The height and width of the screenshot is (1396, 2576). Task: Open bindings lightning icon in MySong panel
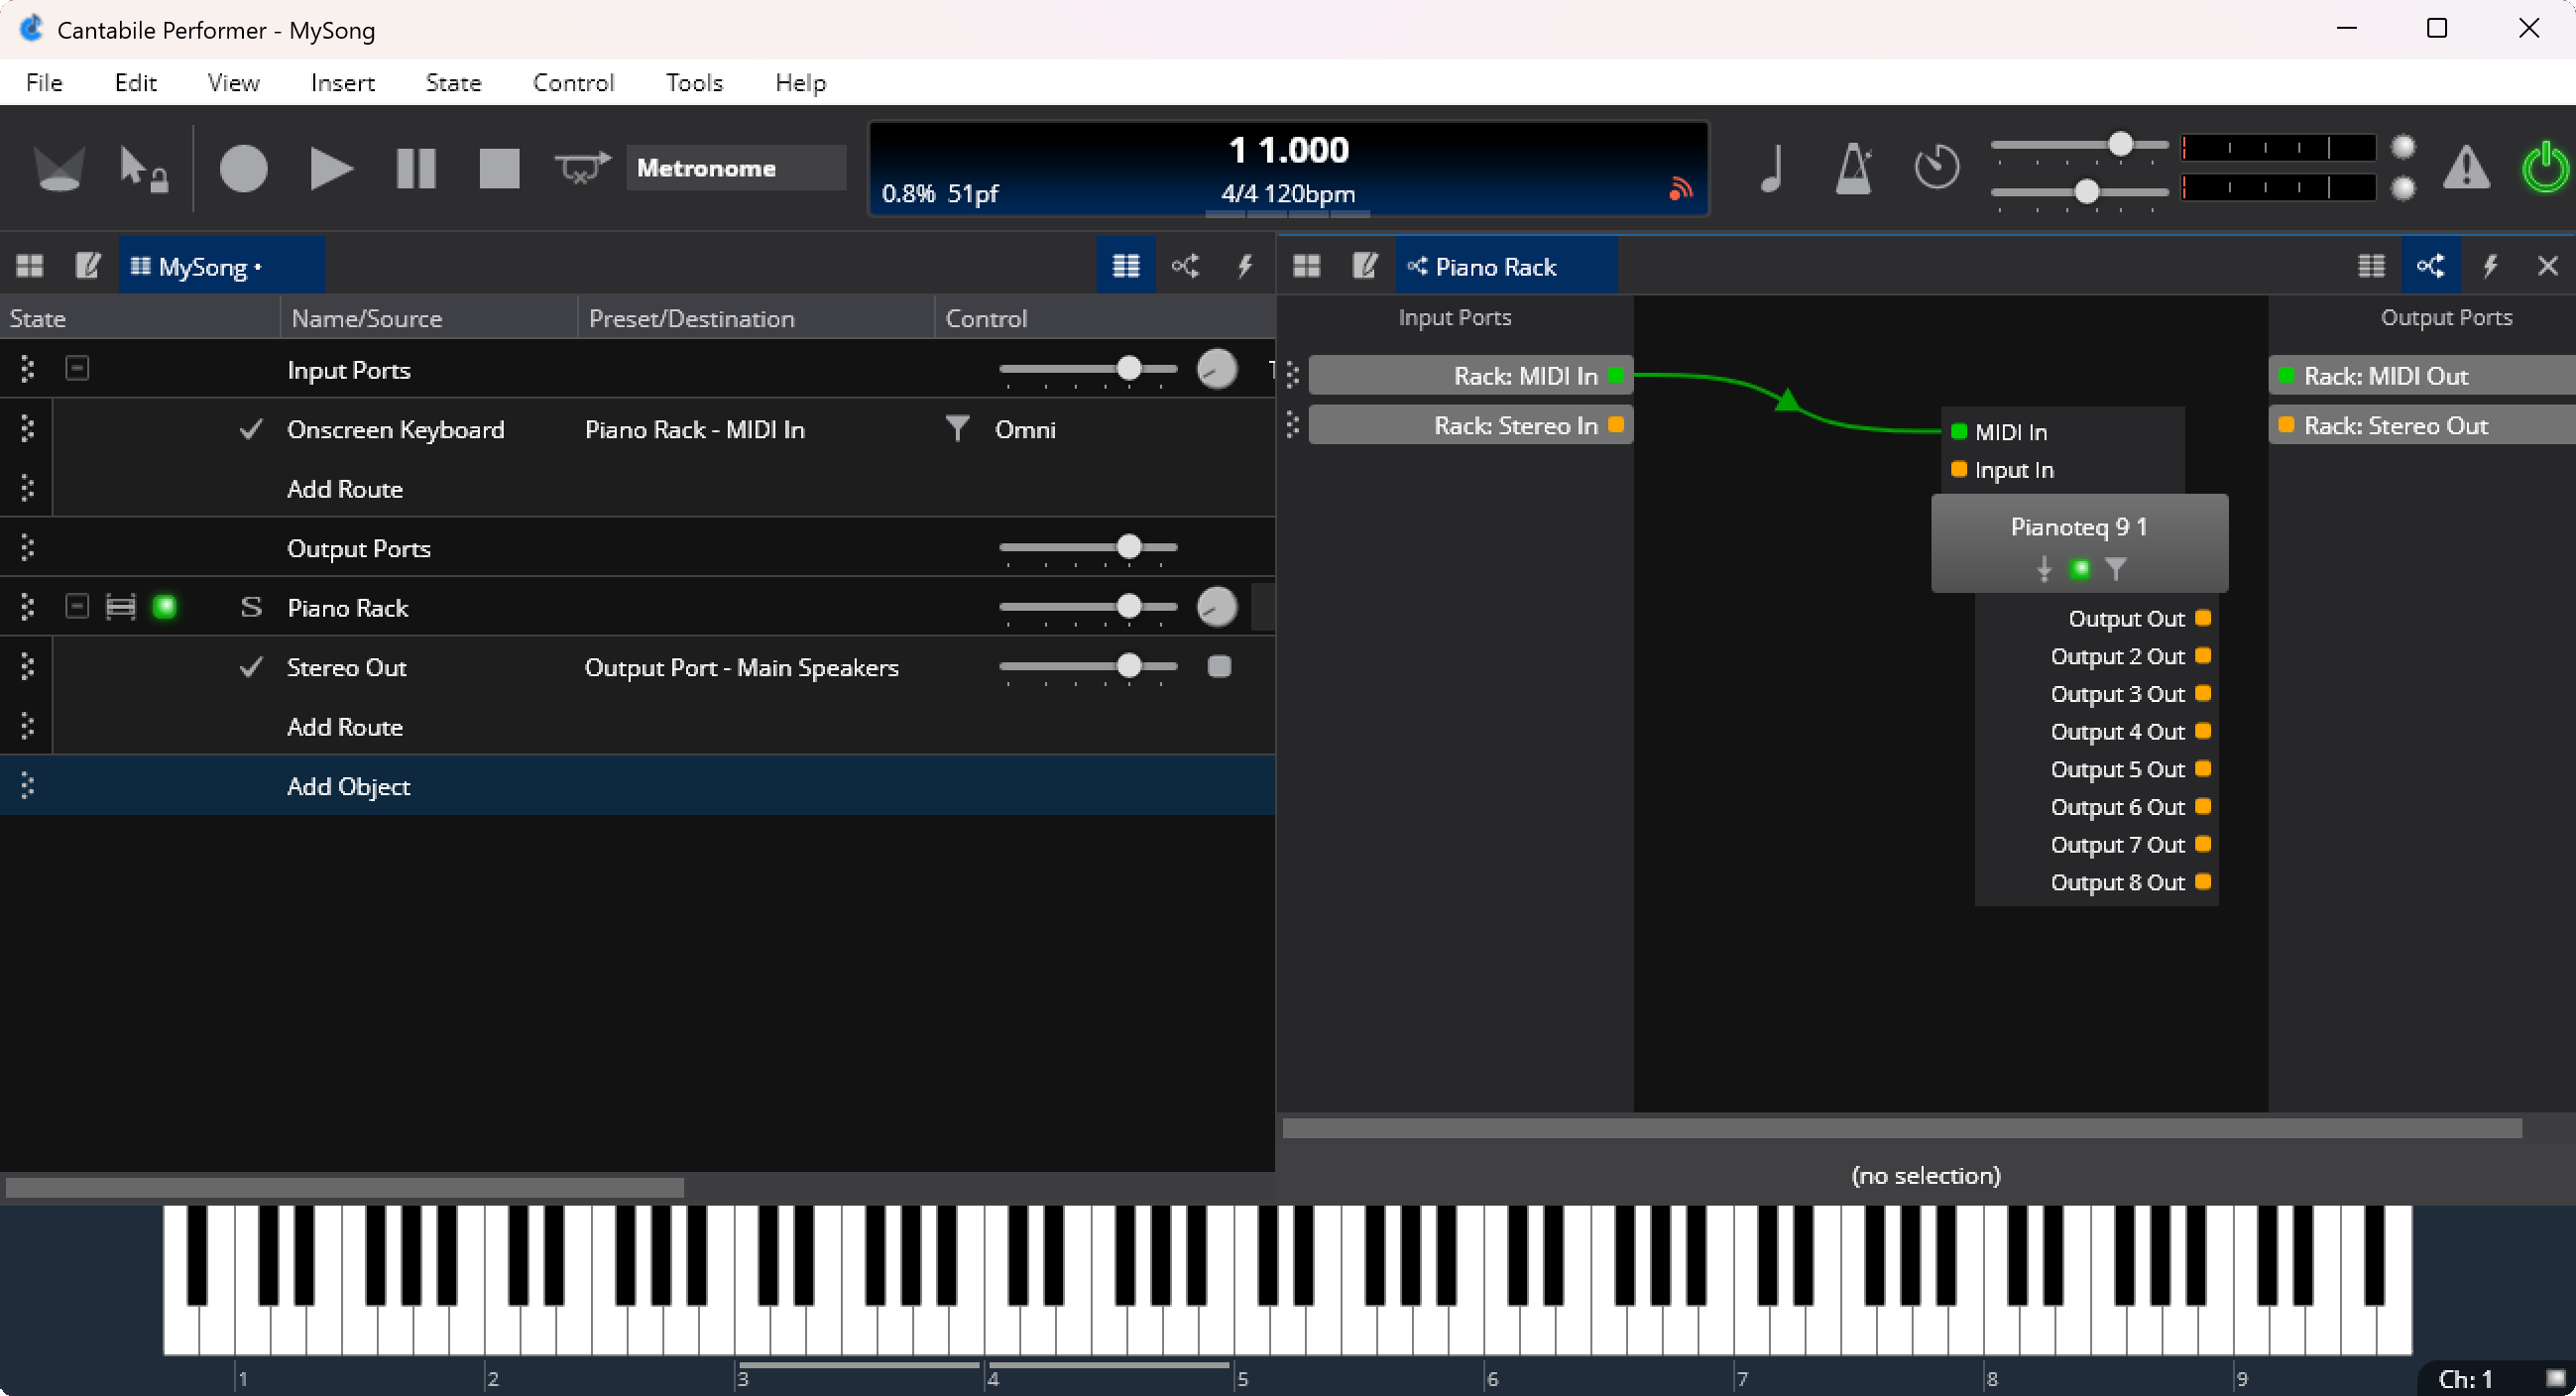click(1244, 266)
